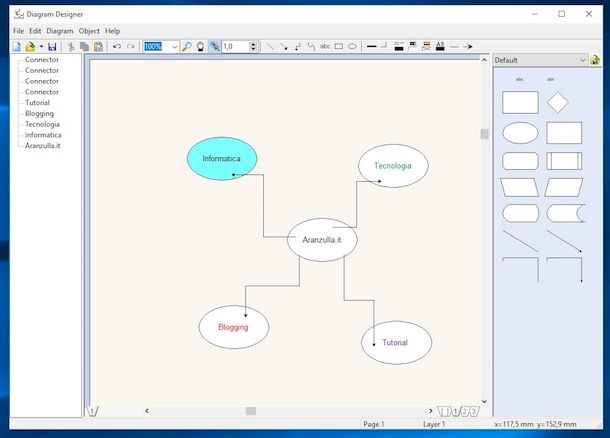Click the black bar colour icon
This screenshot has height=438, width=610.
pyautogui.click(x=399, y=47)
